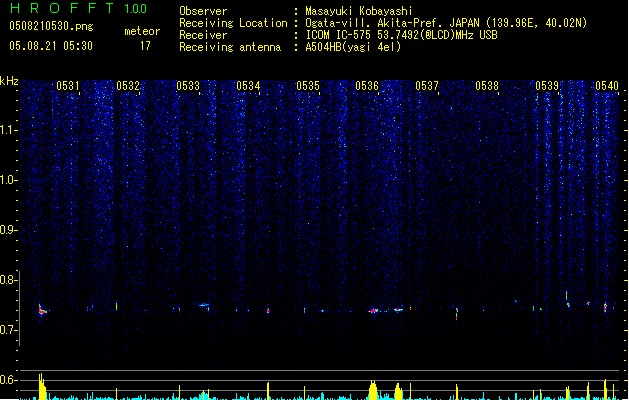Click the red meteor echo at 0536

pos(373,311)
